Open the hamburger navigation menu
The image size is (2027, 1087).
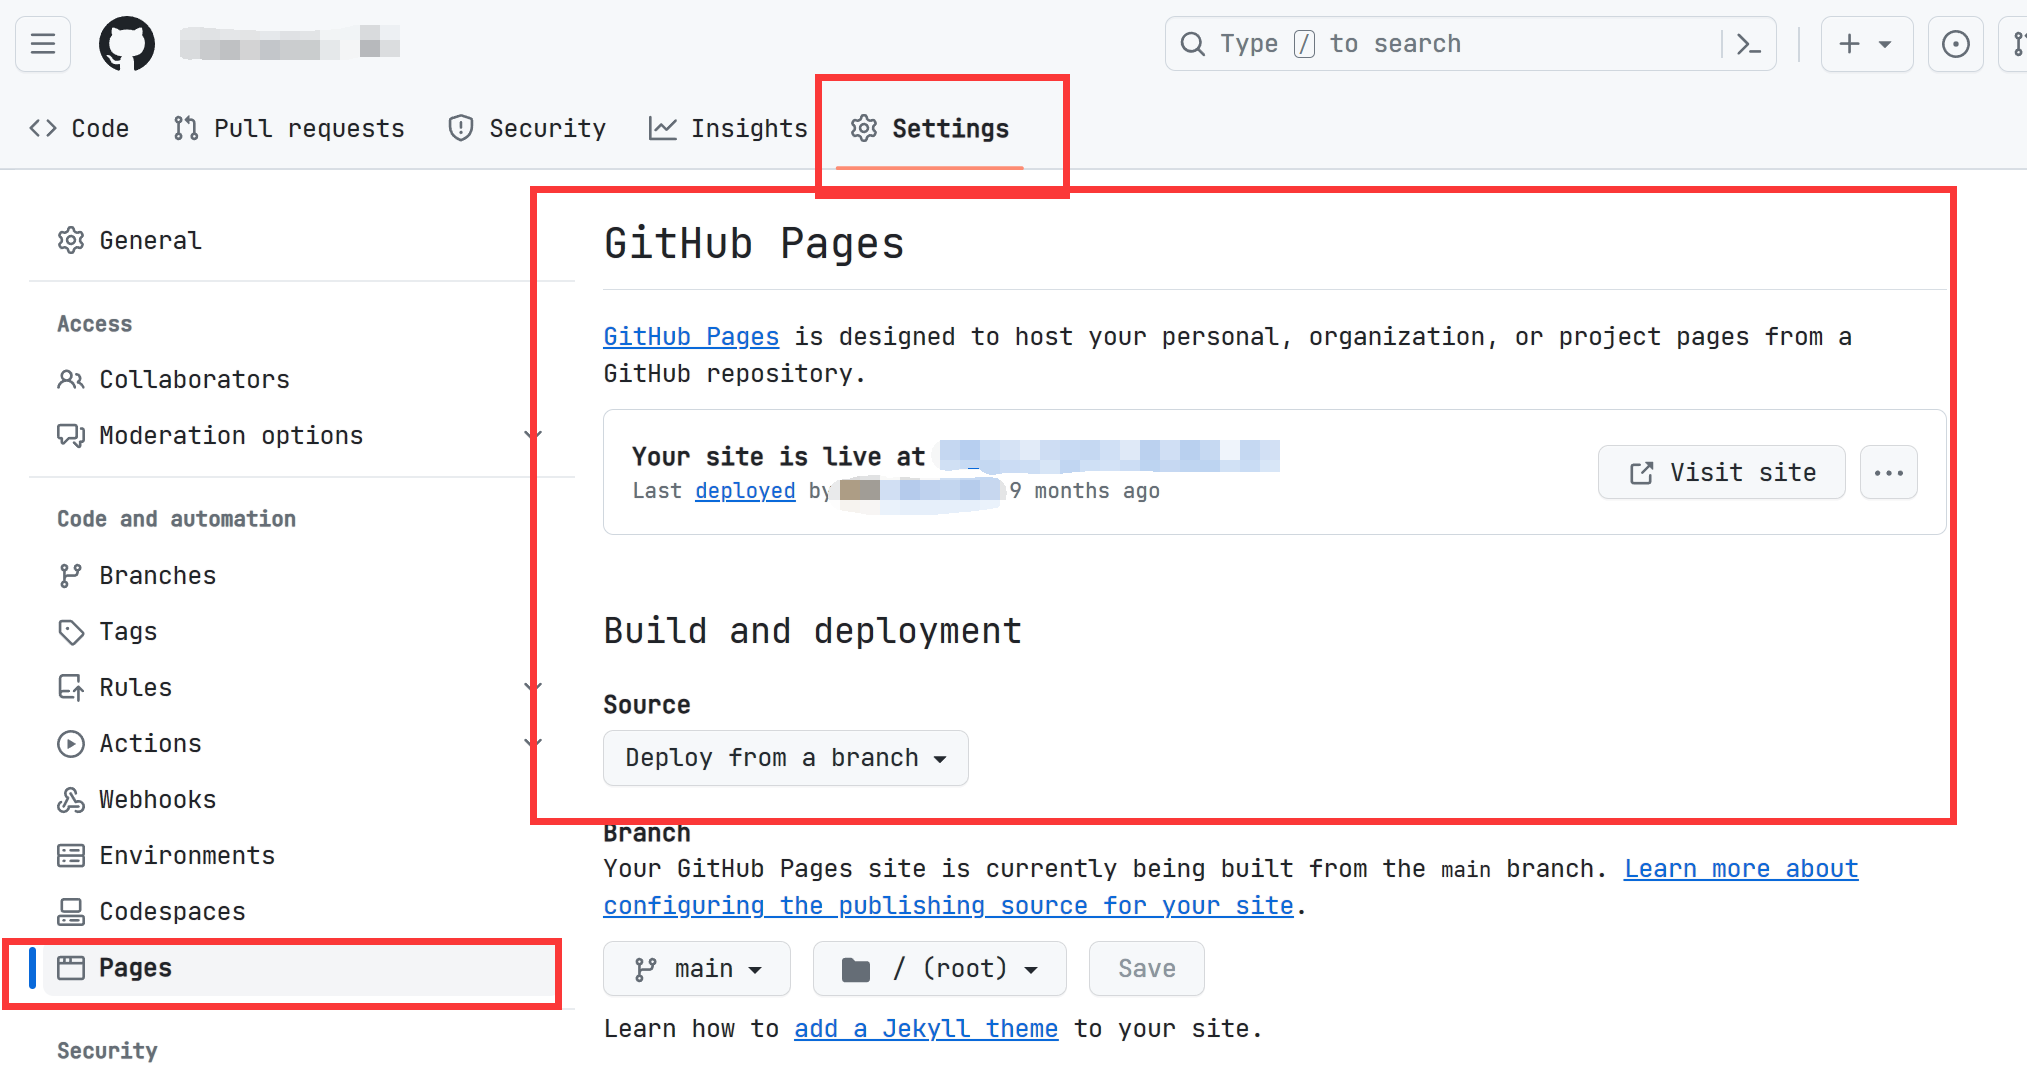[x=43, y=44]
